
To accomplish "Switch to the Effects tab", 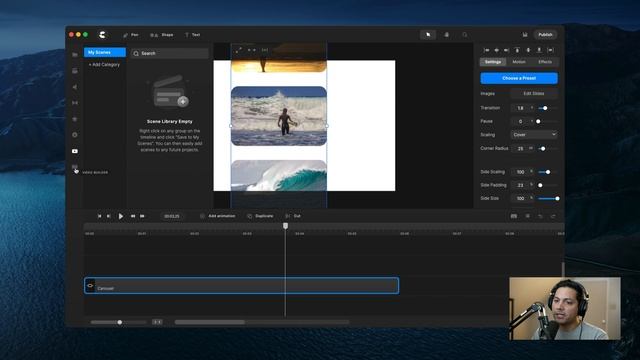I will (545, 62).
